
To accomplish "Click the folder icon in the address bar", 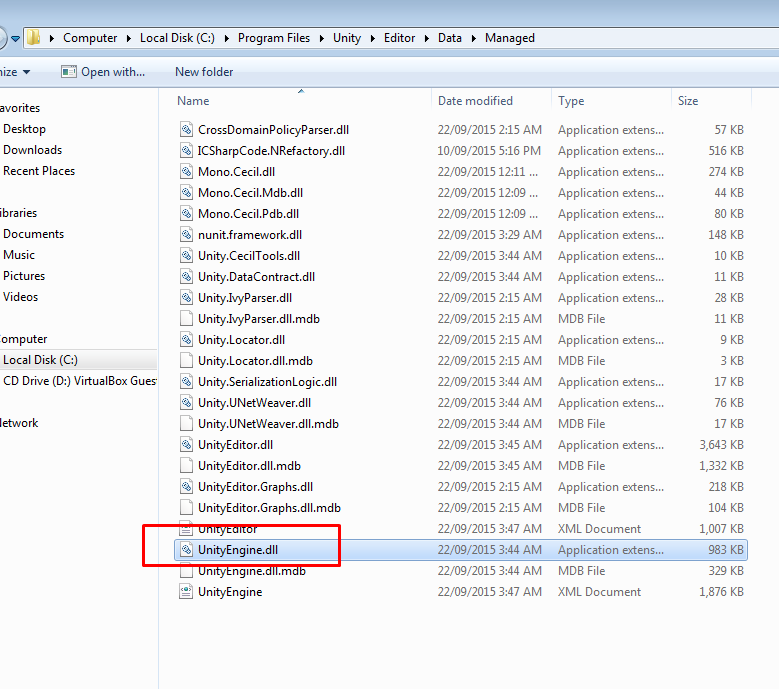I will pyautogui.click(x=33, y=38).
